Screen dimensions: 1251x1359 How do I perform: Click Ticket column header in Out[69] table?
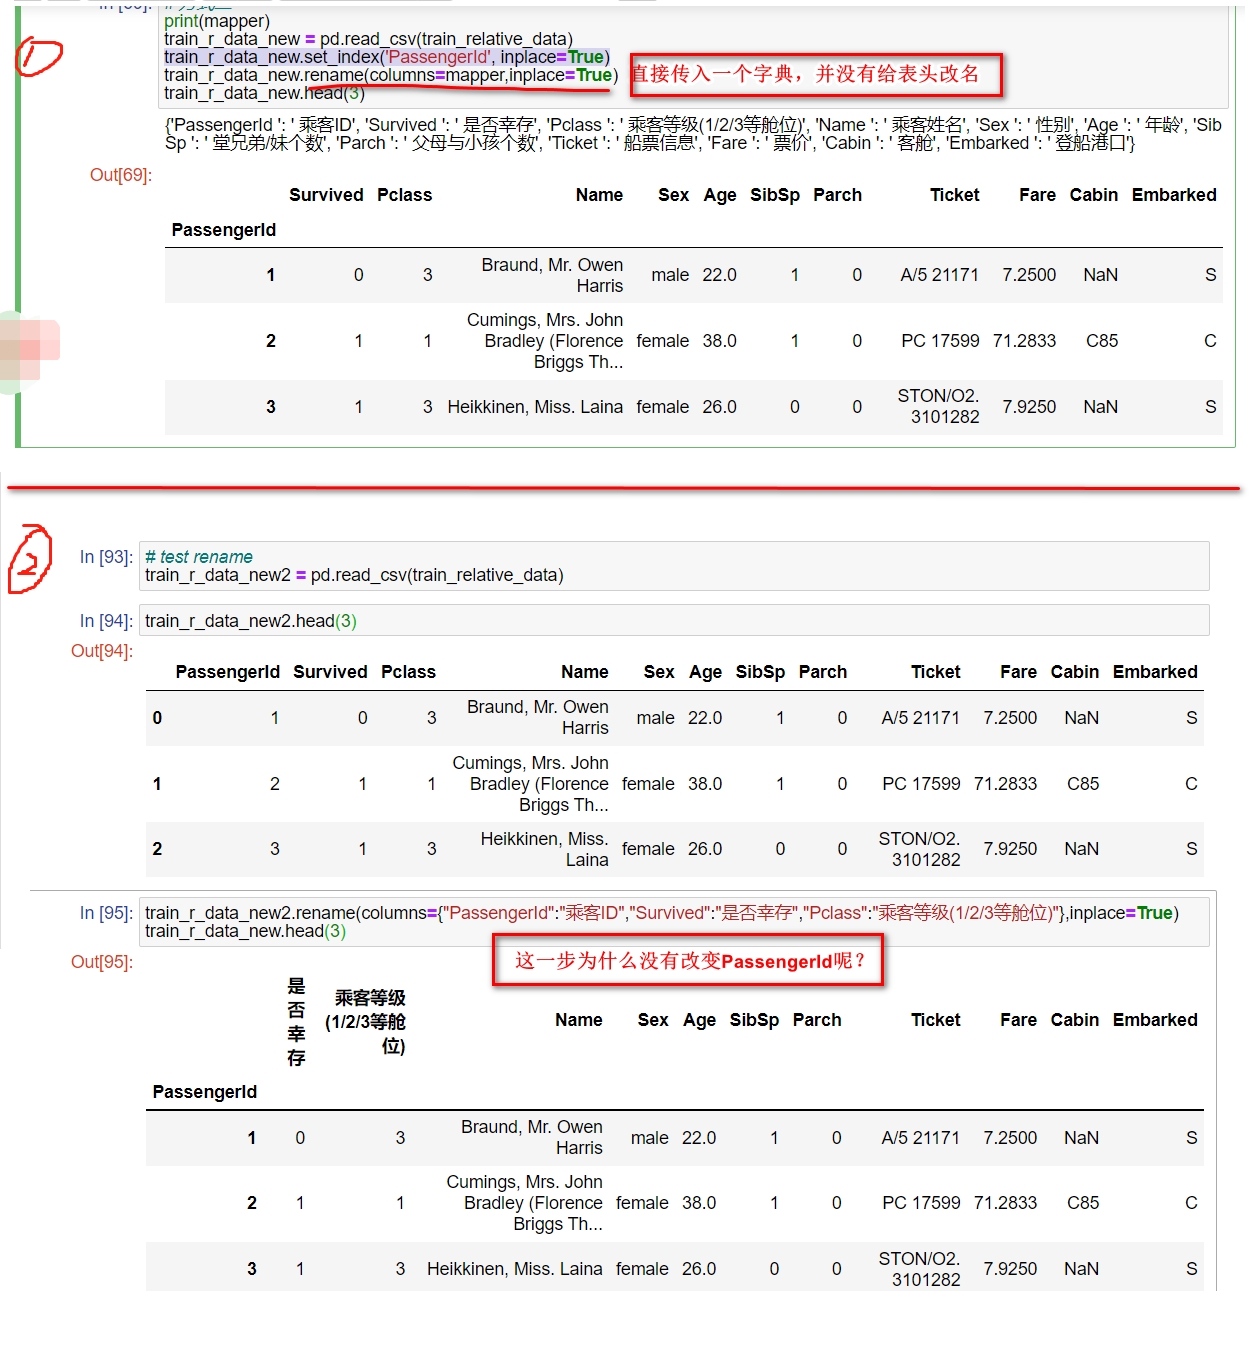(955, 195)
